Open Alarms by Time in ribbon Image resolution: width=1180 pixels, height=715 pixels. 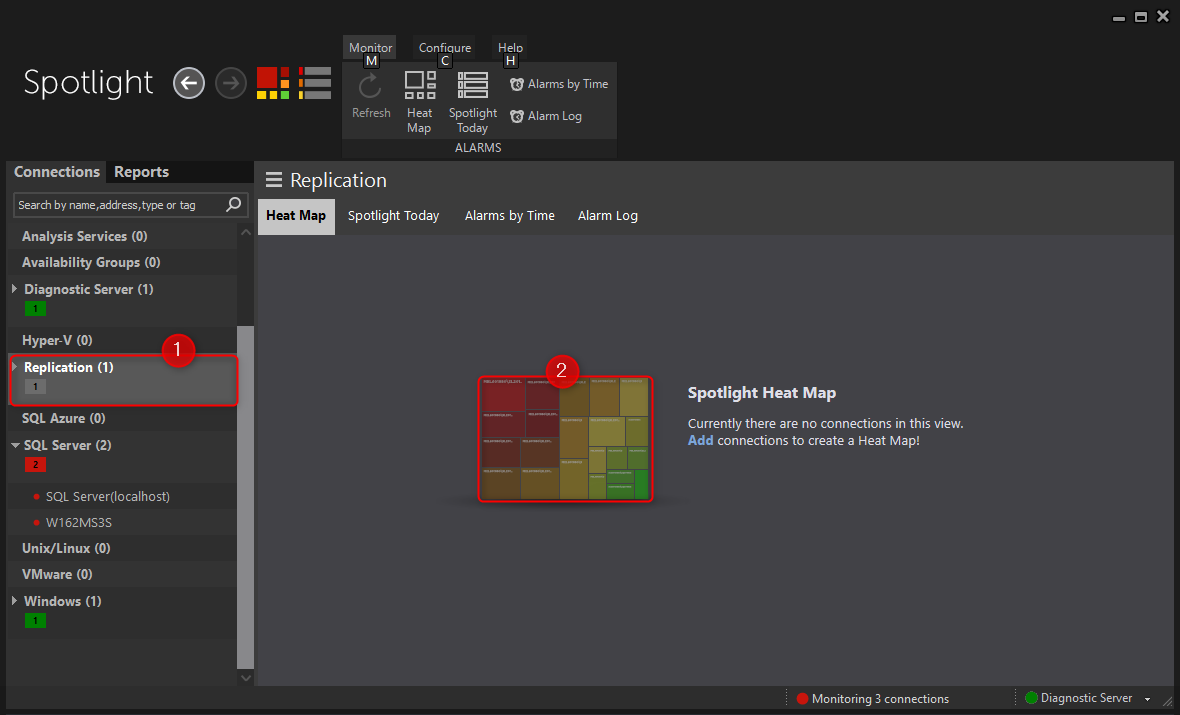tap(559, 84)
